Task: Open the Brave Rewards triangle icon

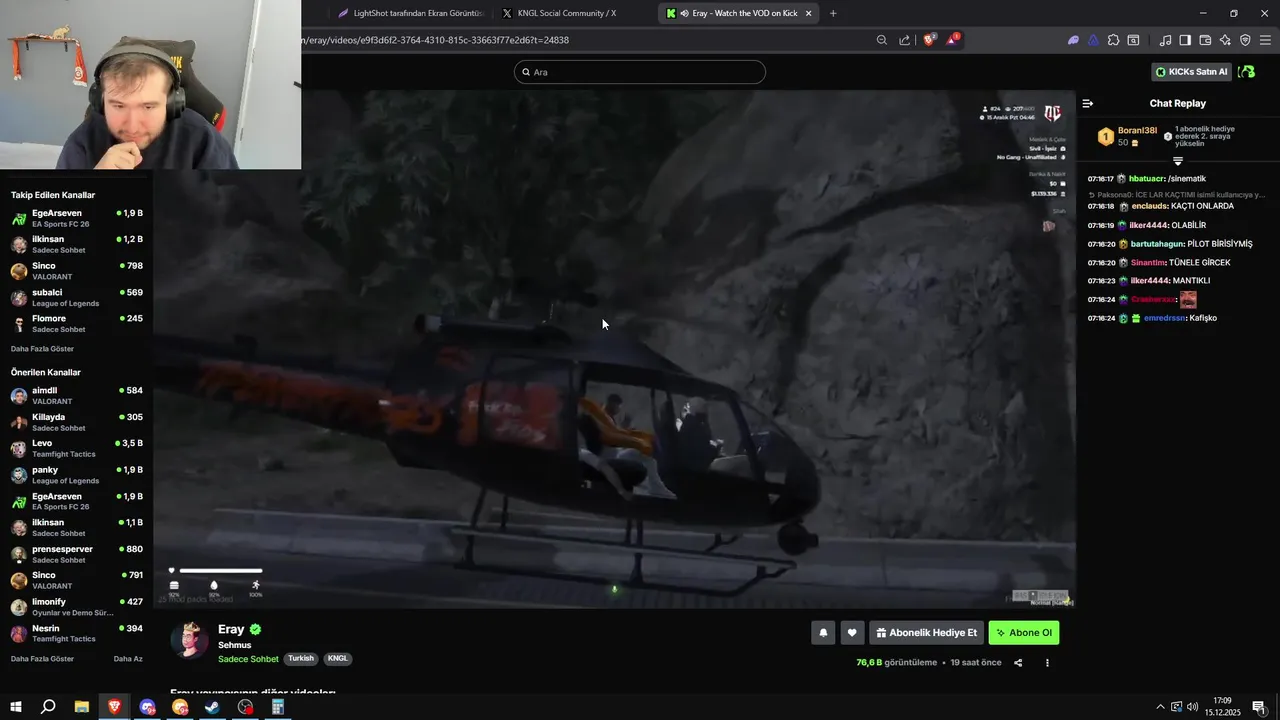Action: coord(952,40)
